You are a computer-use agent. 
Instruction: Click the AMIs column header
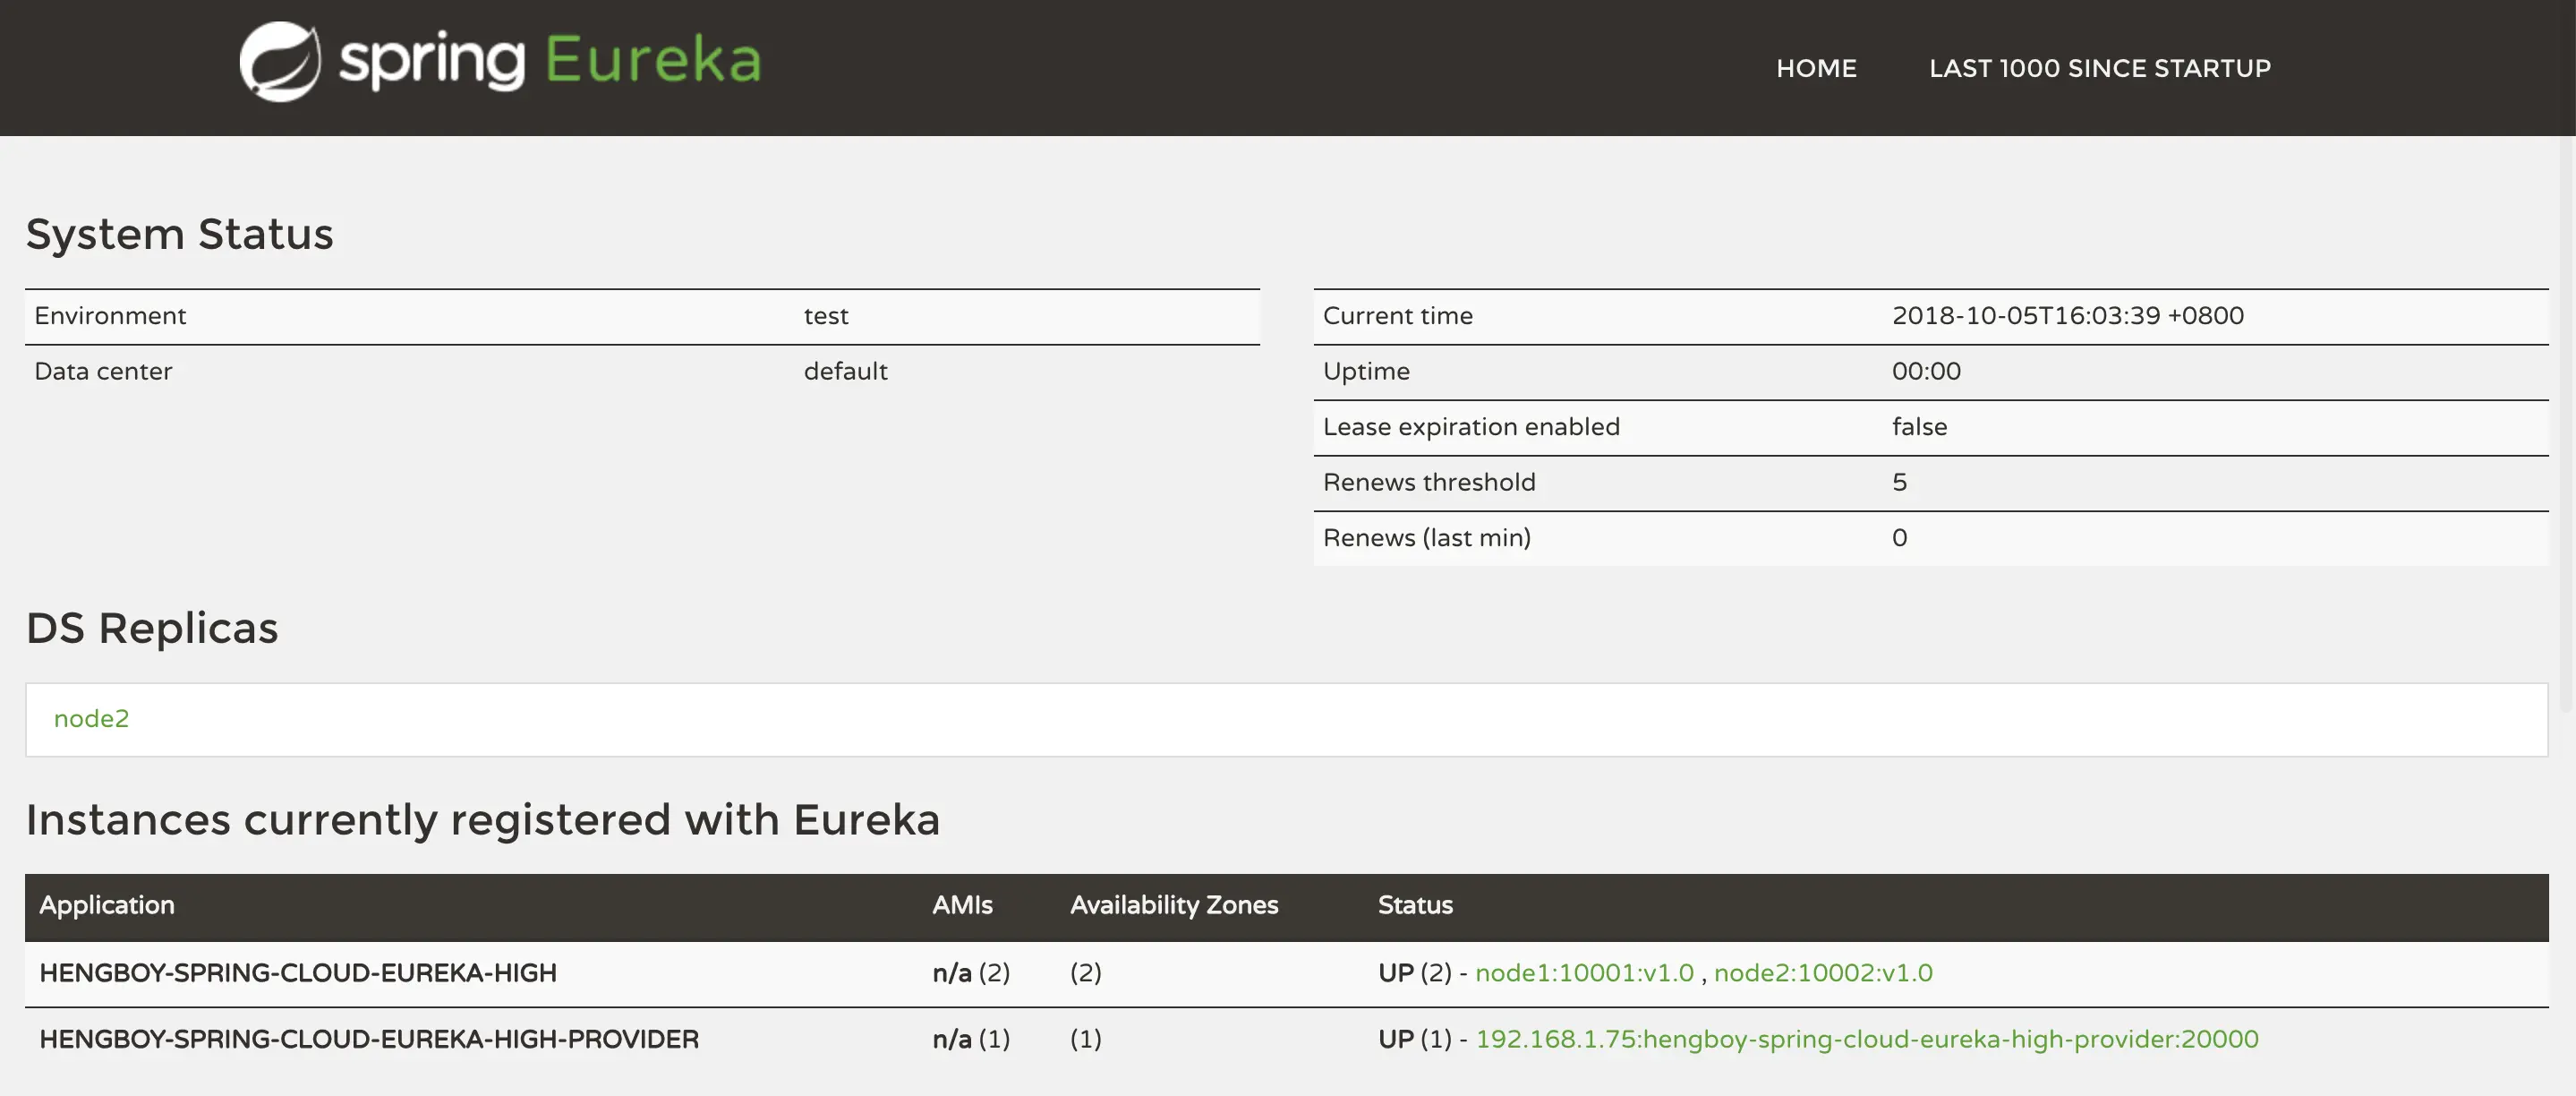[962, 905]
